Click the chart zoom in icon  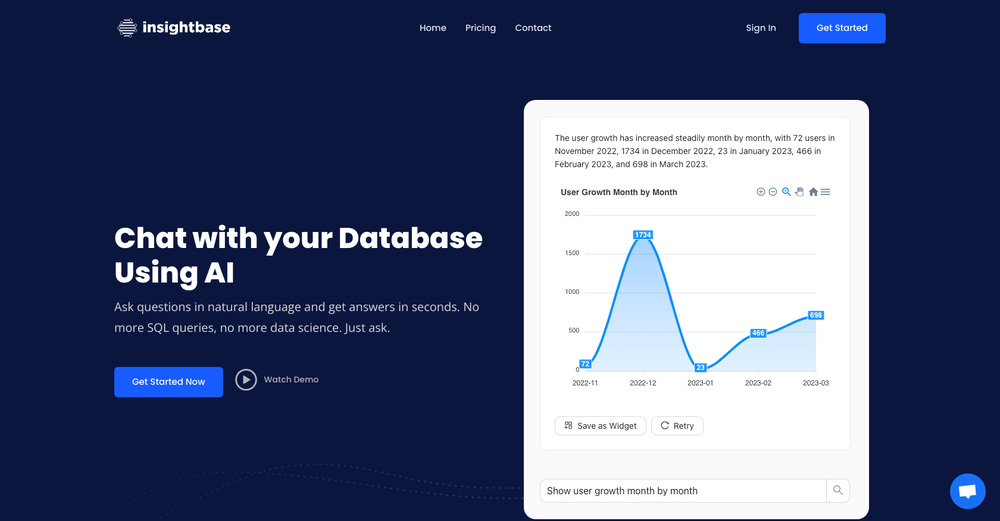tap(761, 192)
